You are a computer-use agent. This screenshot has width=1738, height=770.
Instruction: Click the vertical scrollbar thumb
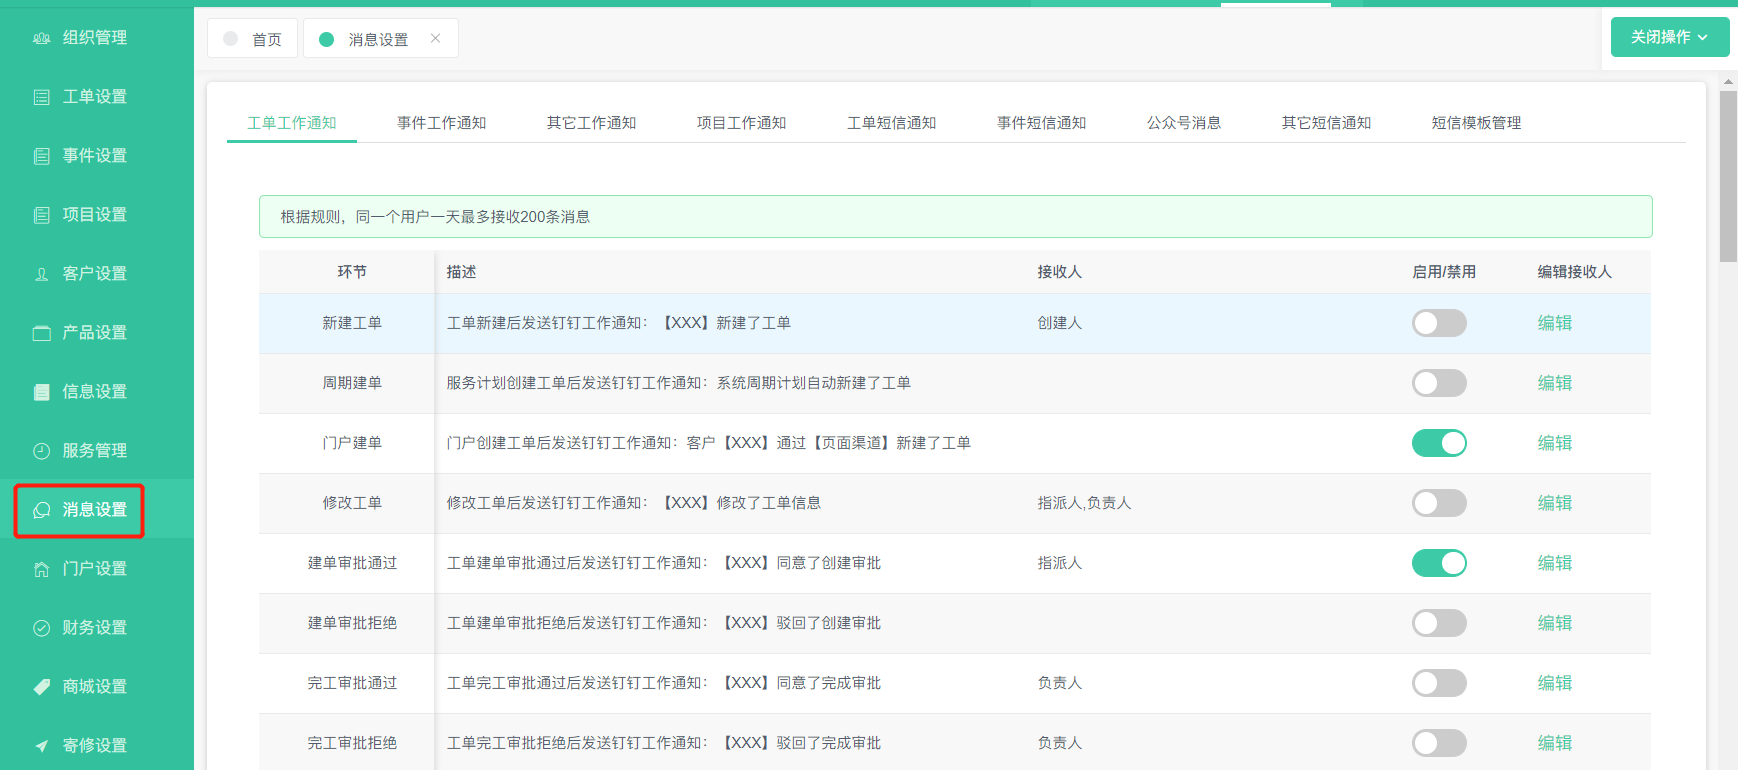pos(1728,177)
